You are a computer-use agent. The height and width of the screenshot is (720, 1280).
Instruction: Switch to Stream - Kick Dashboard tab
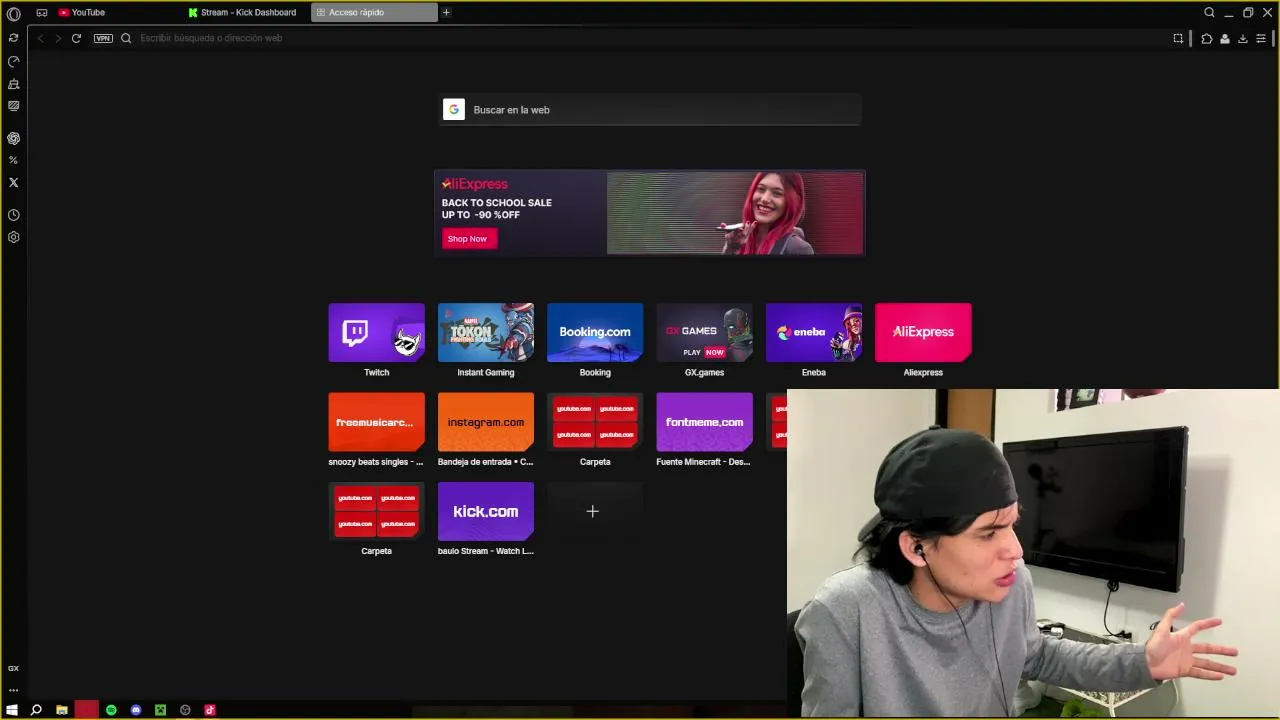[246, 13]
